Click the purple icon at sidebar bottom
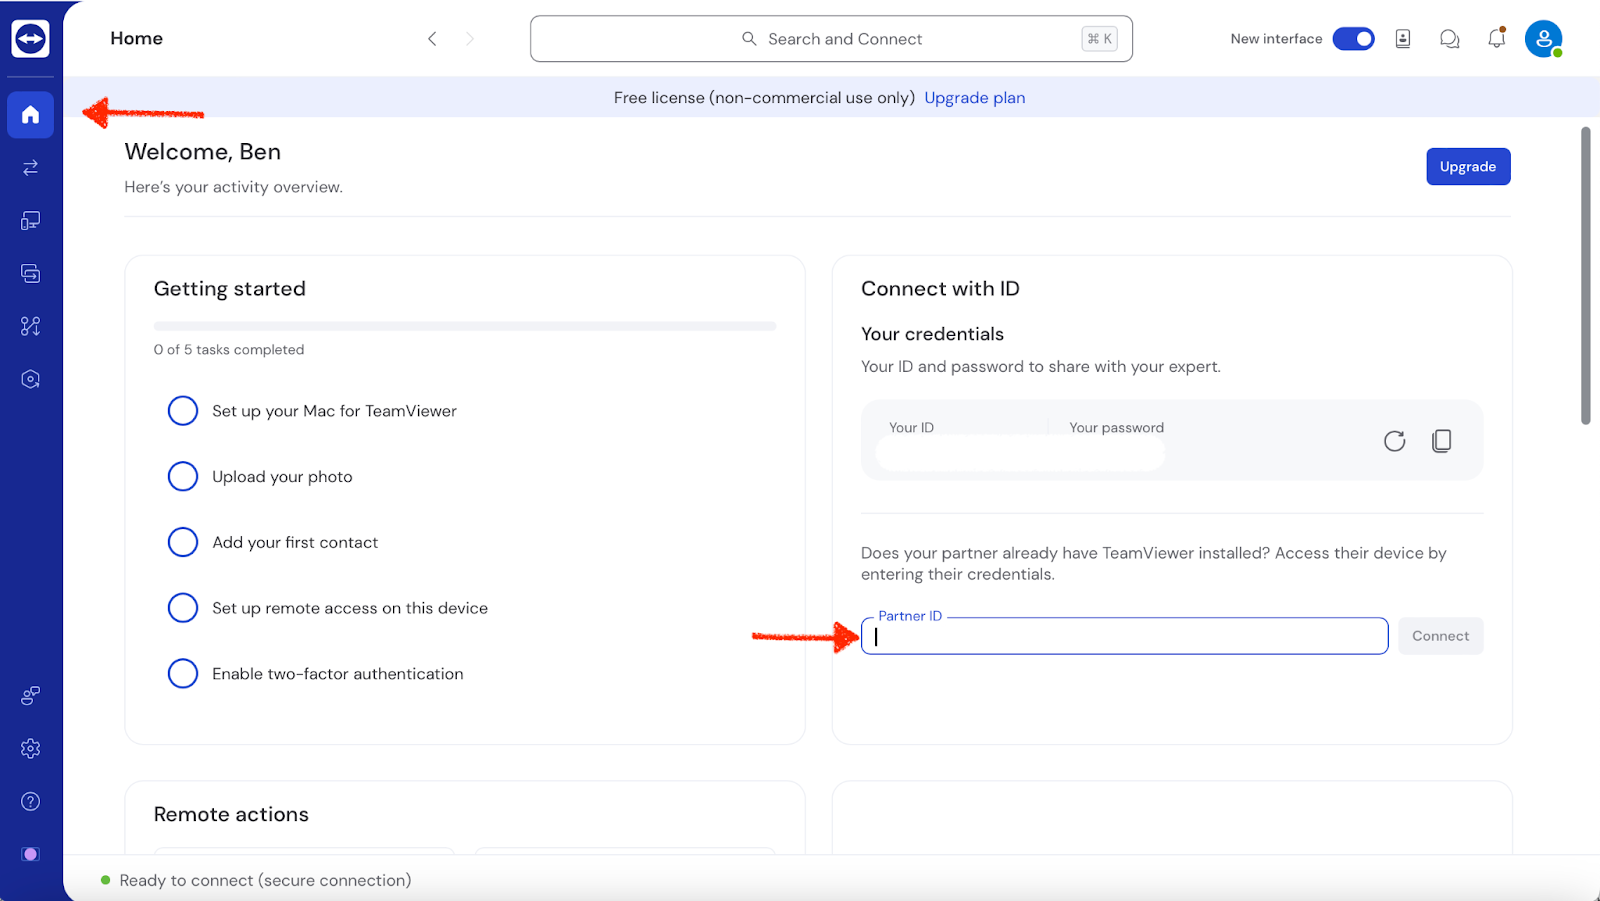 (x=30, y=854)
